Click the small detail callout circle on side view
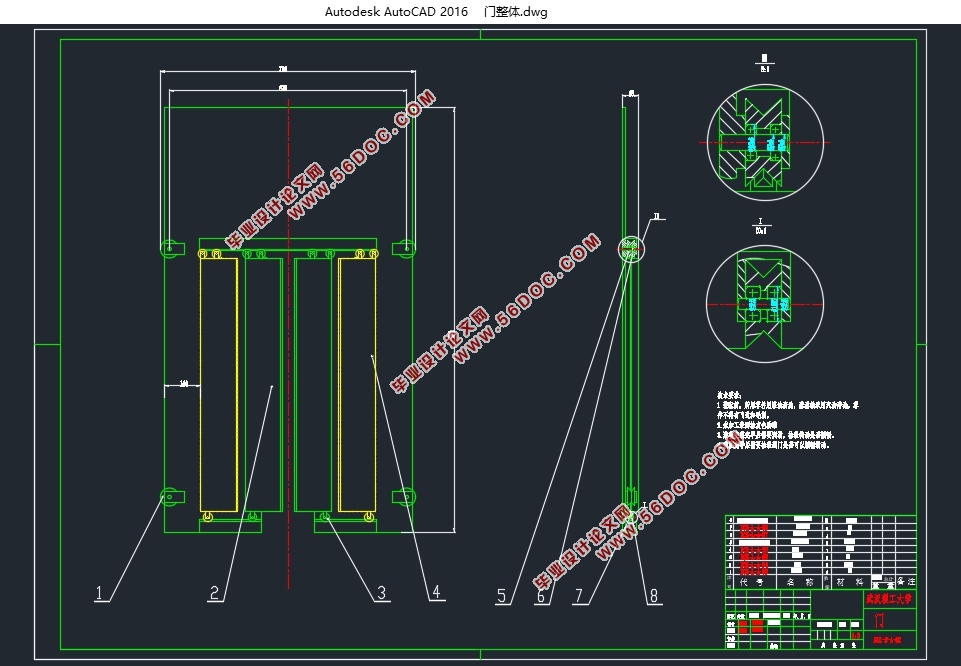 [x=631, y=249]
